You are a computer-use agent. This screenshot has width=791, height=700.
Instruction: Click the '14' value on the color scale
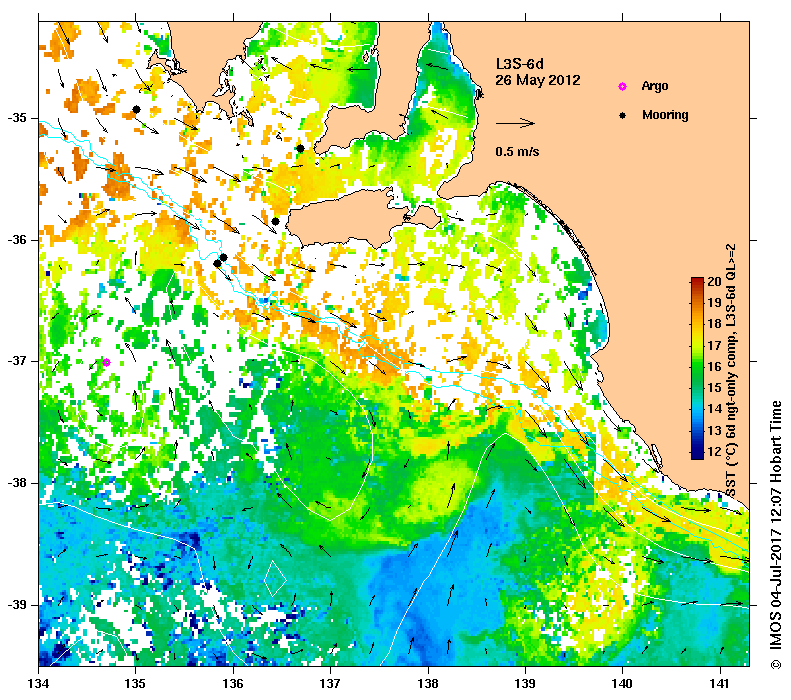pyautogui.click(x=714, y=409)
